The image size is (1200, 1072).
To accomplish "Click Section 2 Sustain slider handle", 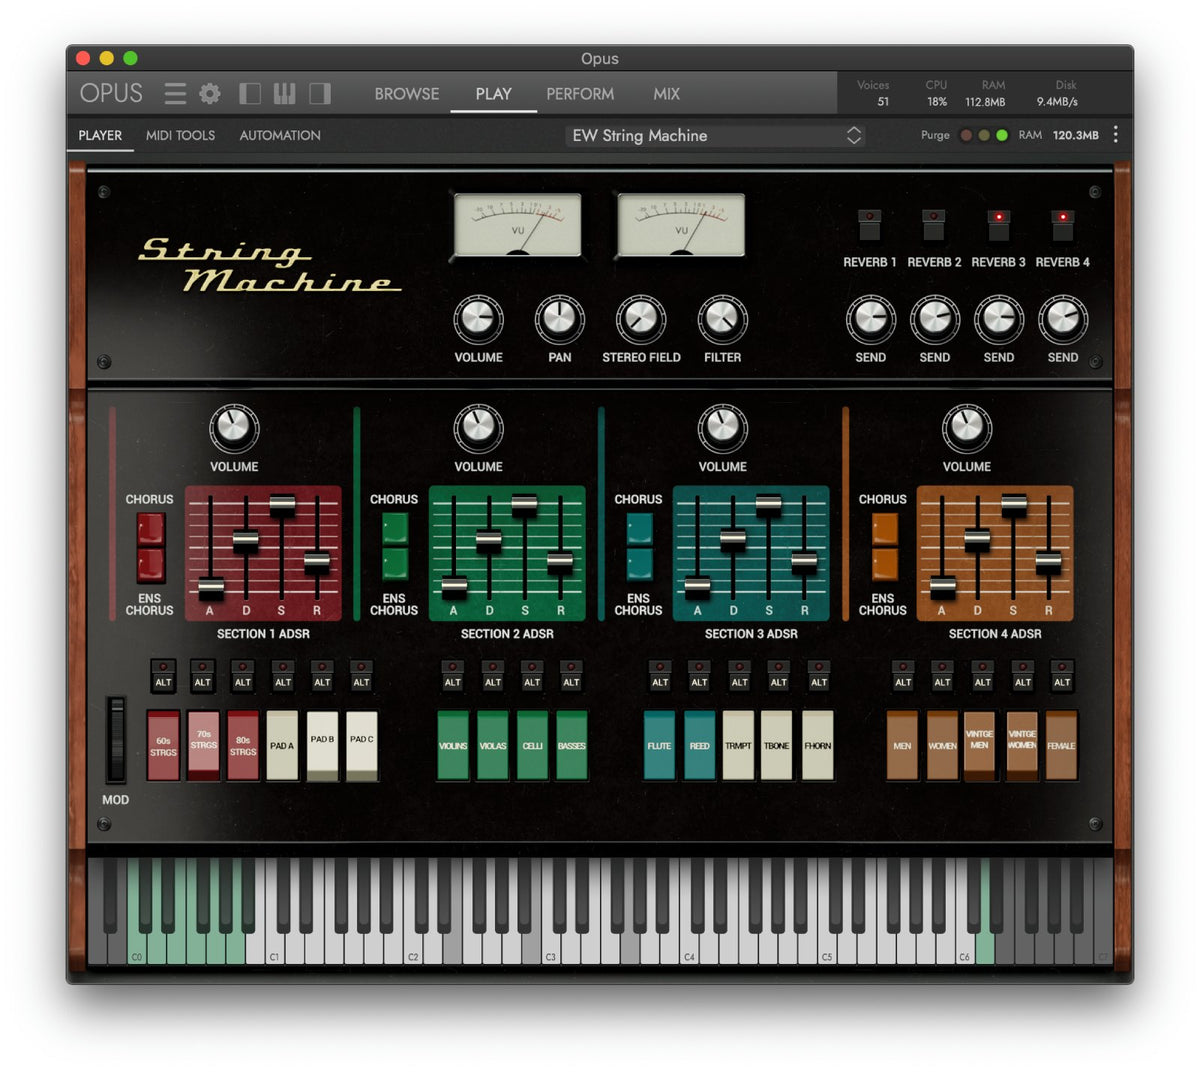I will 524,505.
